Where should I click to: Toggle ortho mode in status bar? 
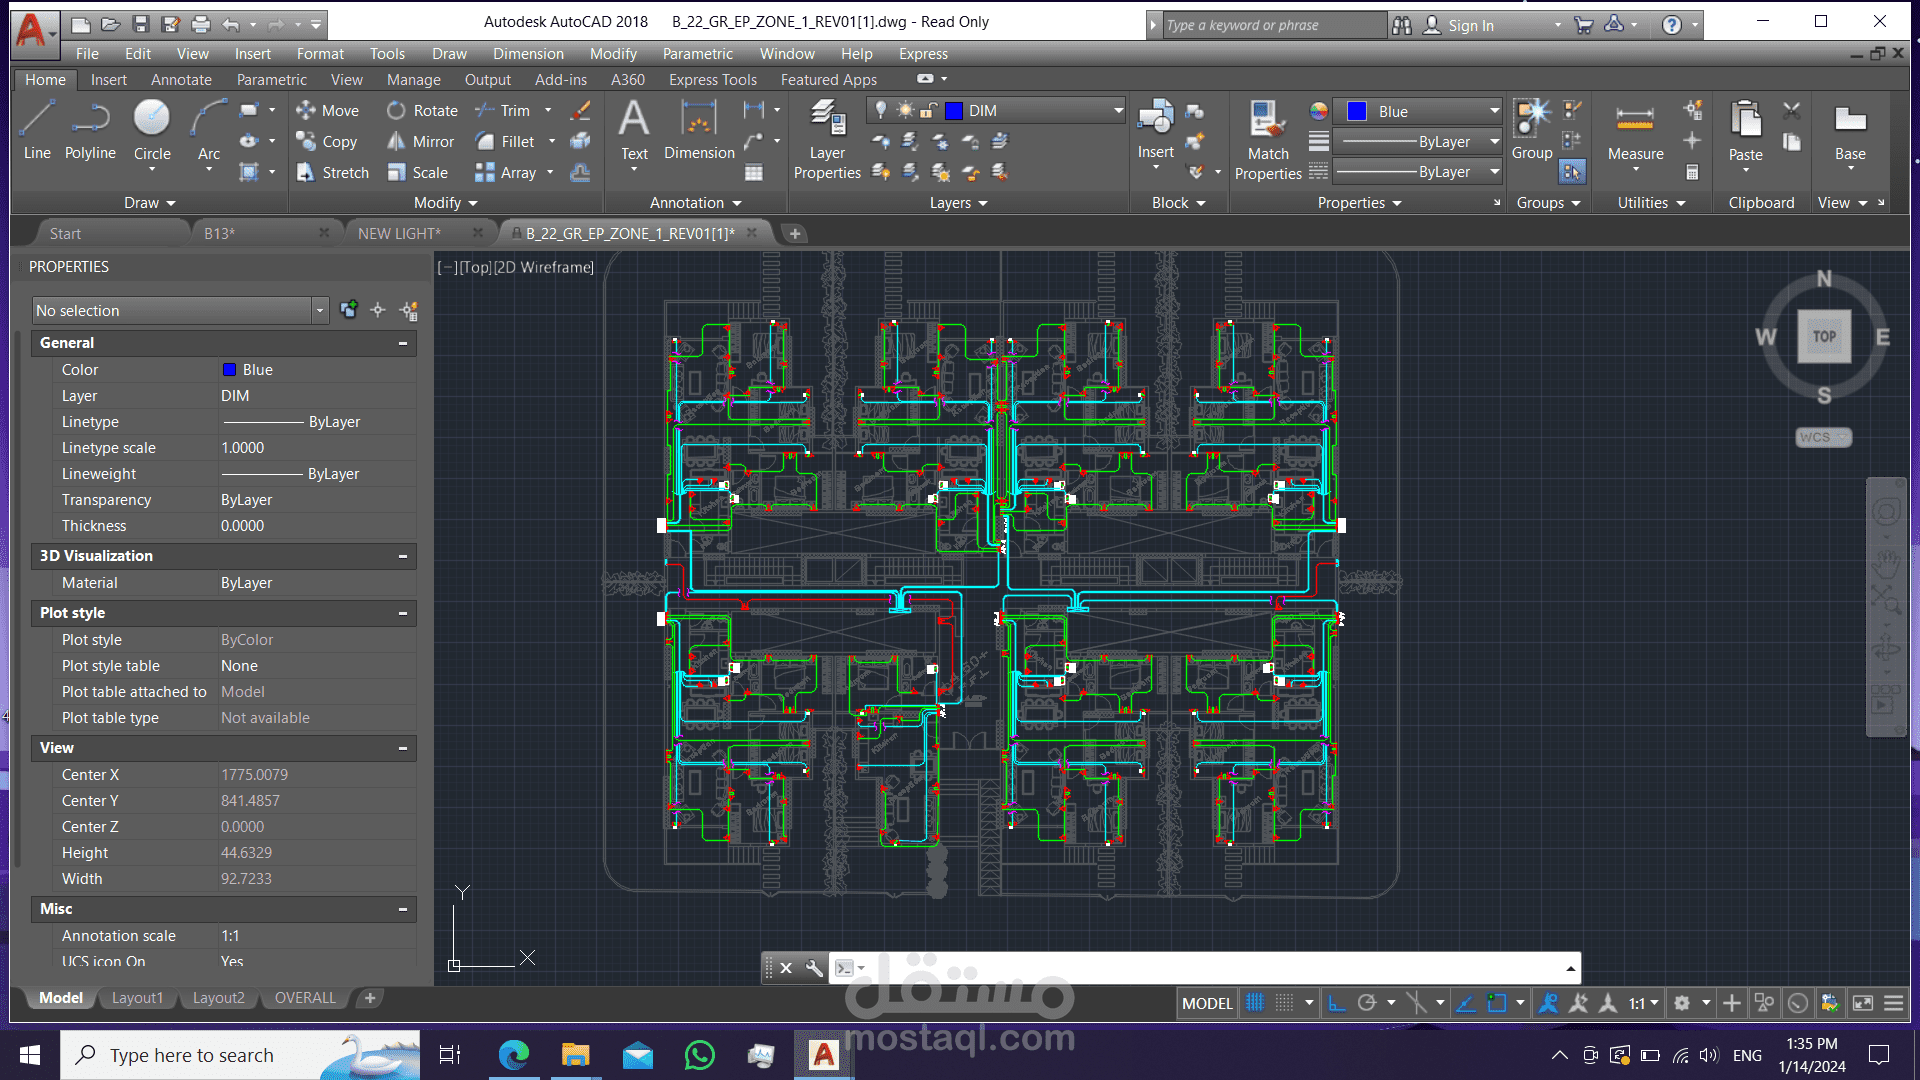coord(1337,1003)
